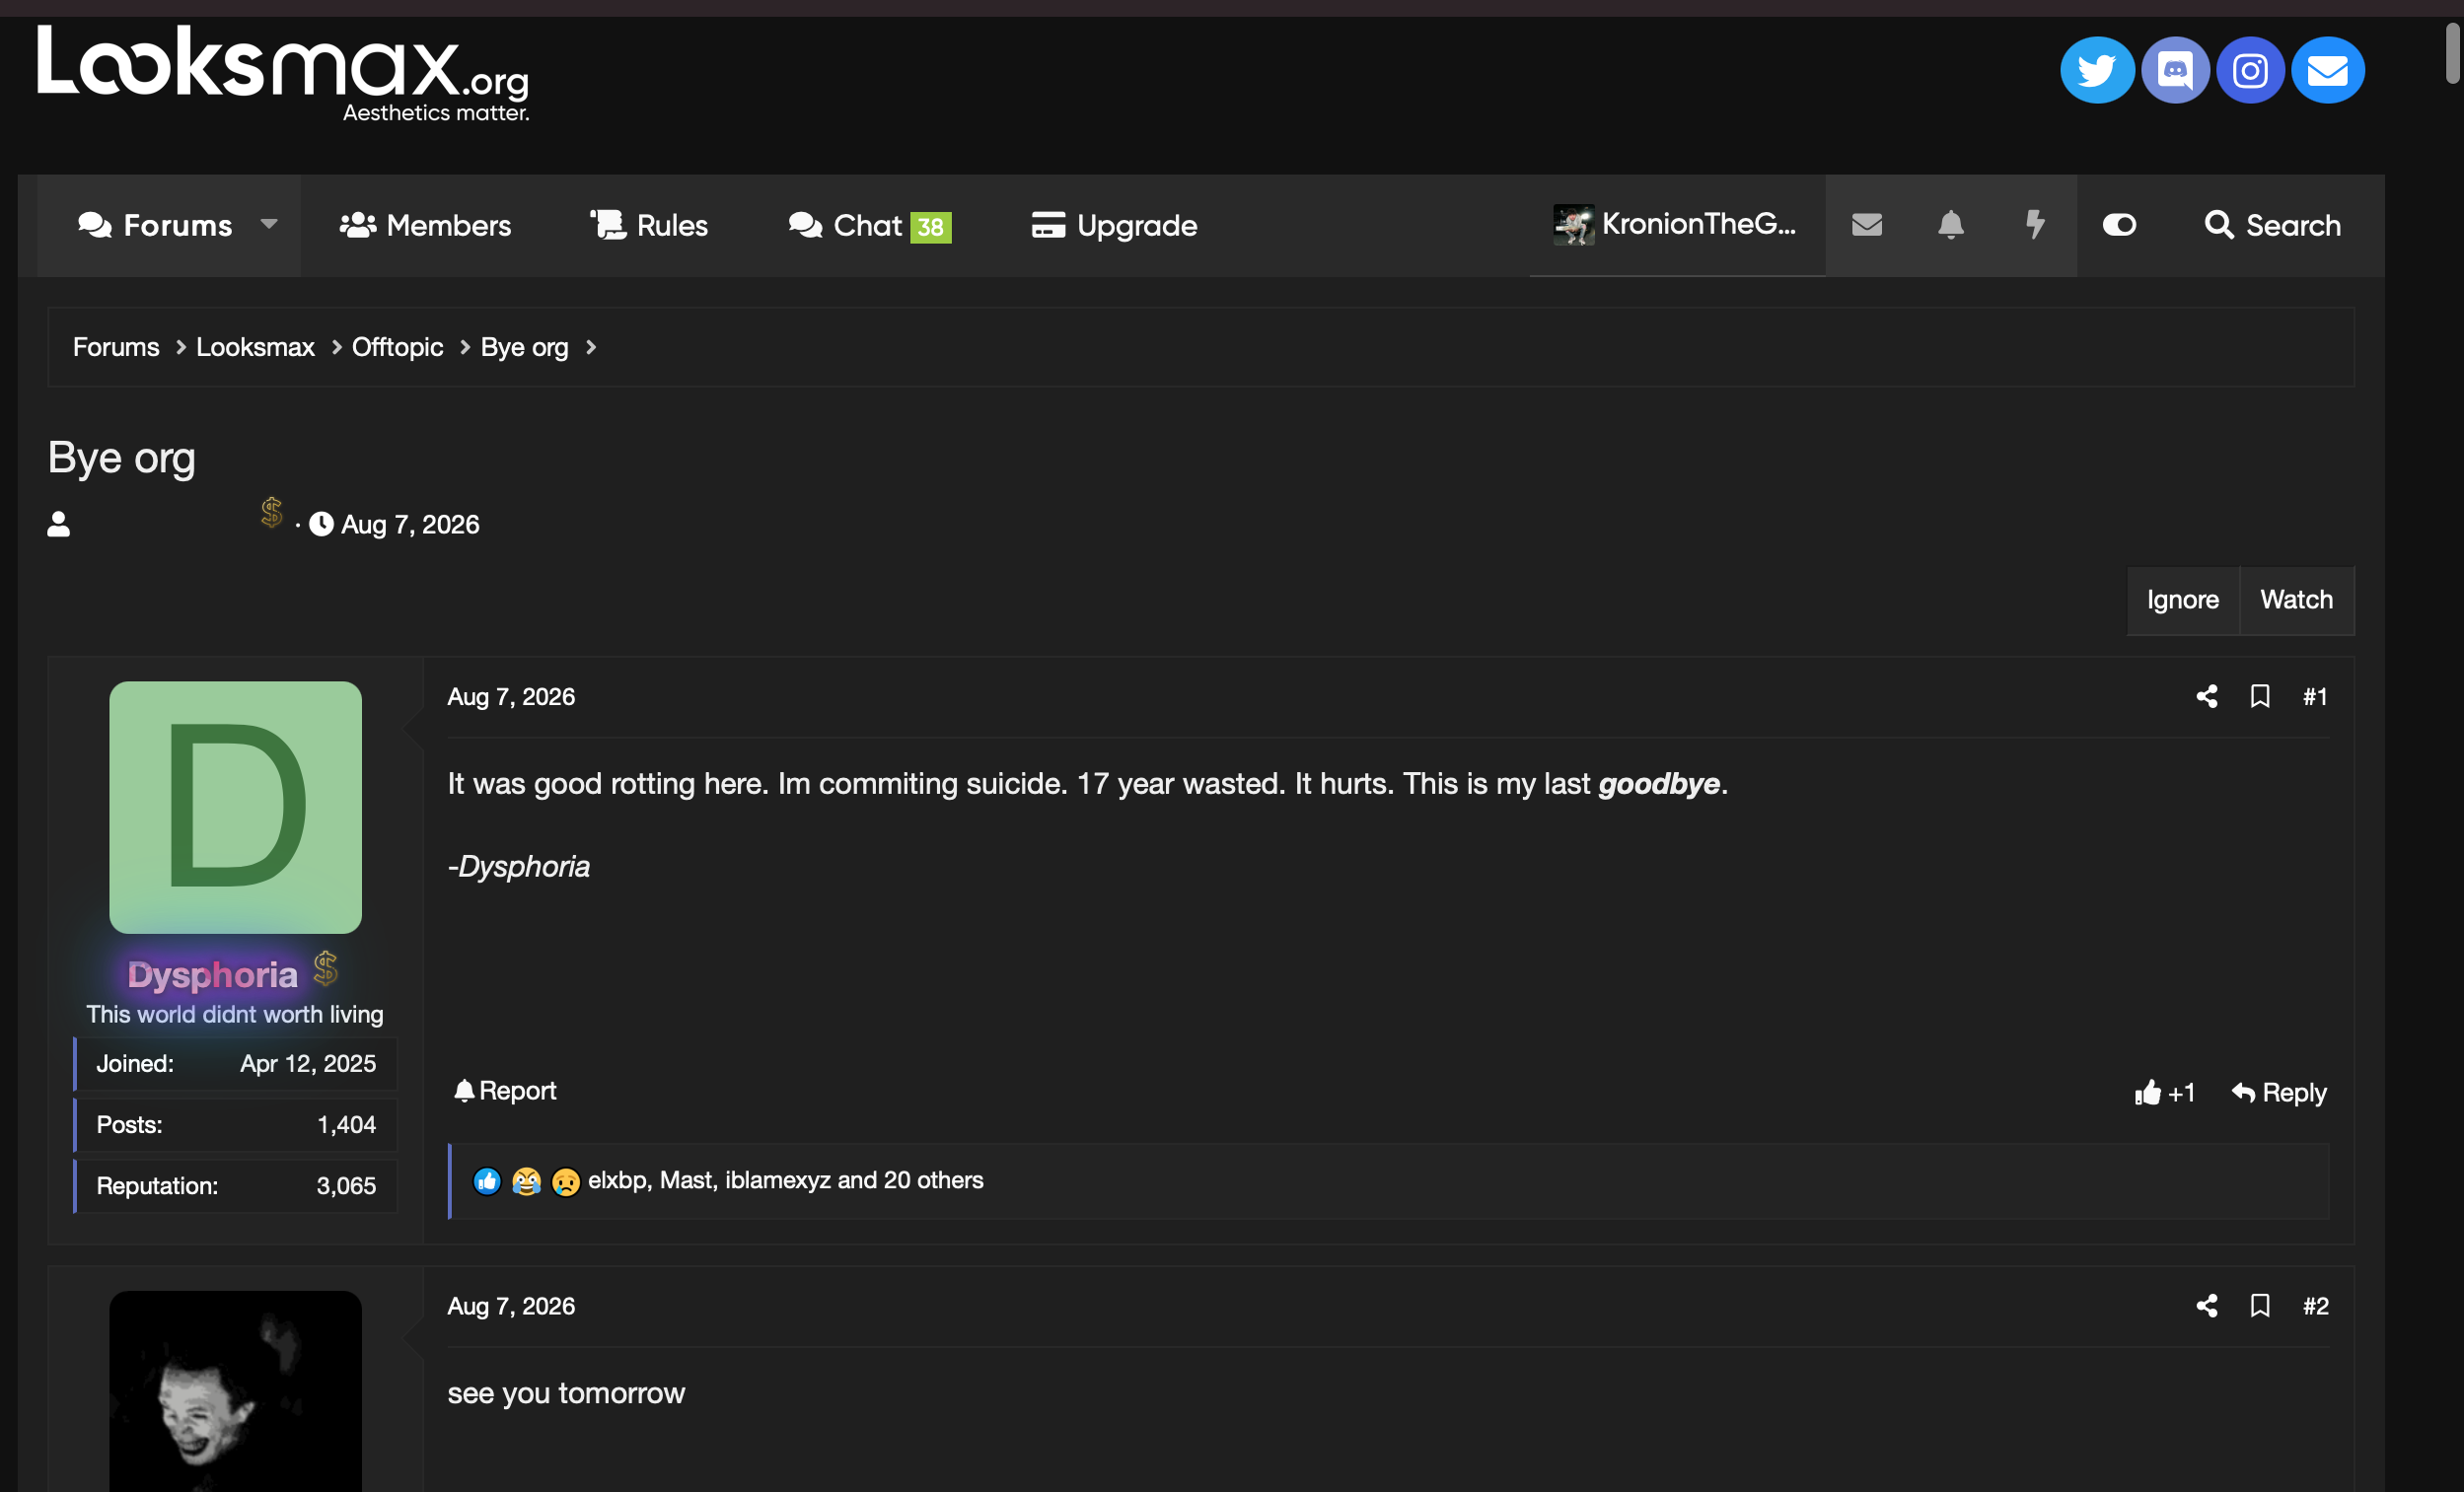This screenshot has width=2464, height=1492.
Task: Click the 'This world didnt worth living' user title
Action: [235, 1014]
